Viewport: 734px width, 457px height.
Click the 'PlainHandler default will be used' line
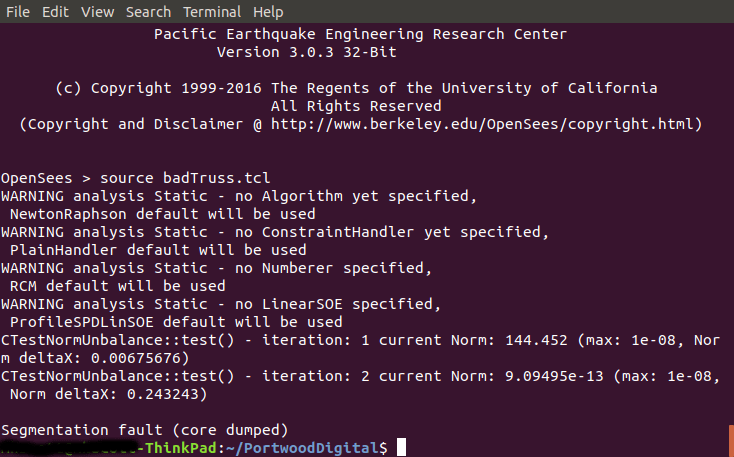click(x=157, y=250)
